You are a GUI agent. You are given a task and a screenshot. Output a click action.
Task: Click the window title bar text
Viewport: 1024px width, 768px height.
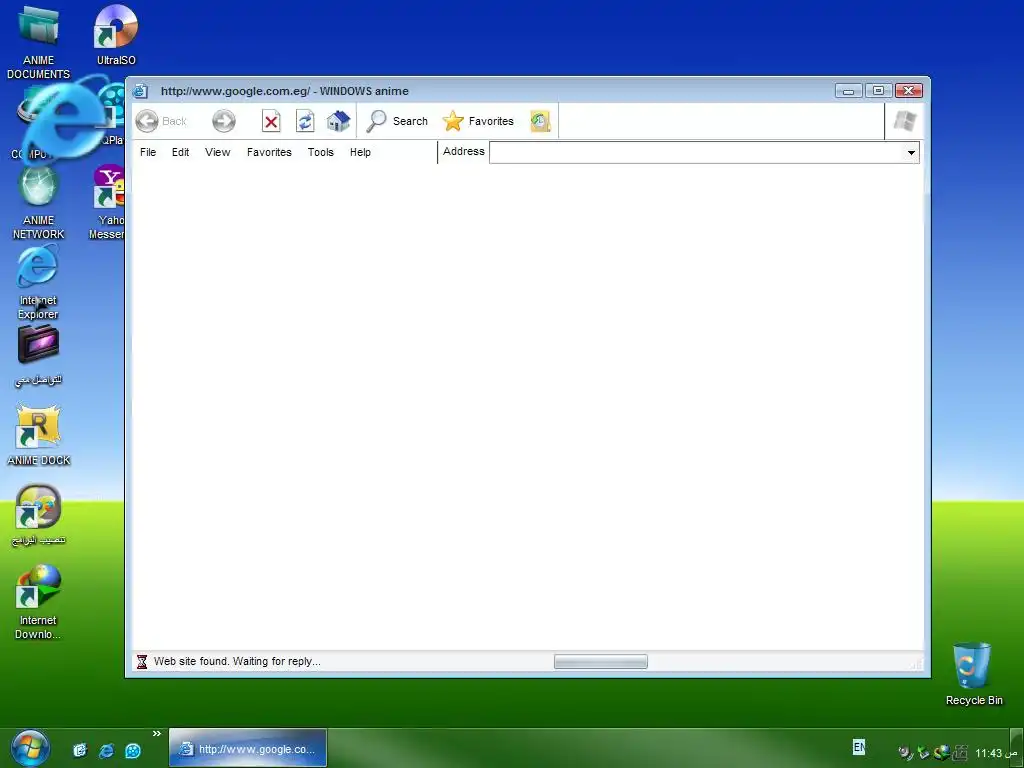click(x=285, y=91)
